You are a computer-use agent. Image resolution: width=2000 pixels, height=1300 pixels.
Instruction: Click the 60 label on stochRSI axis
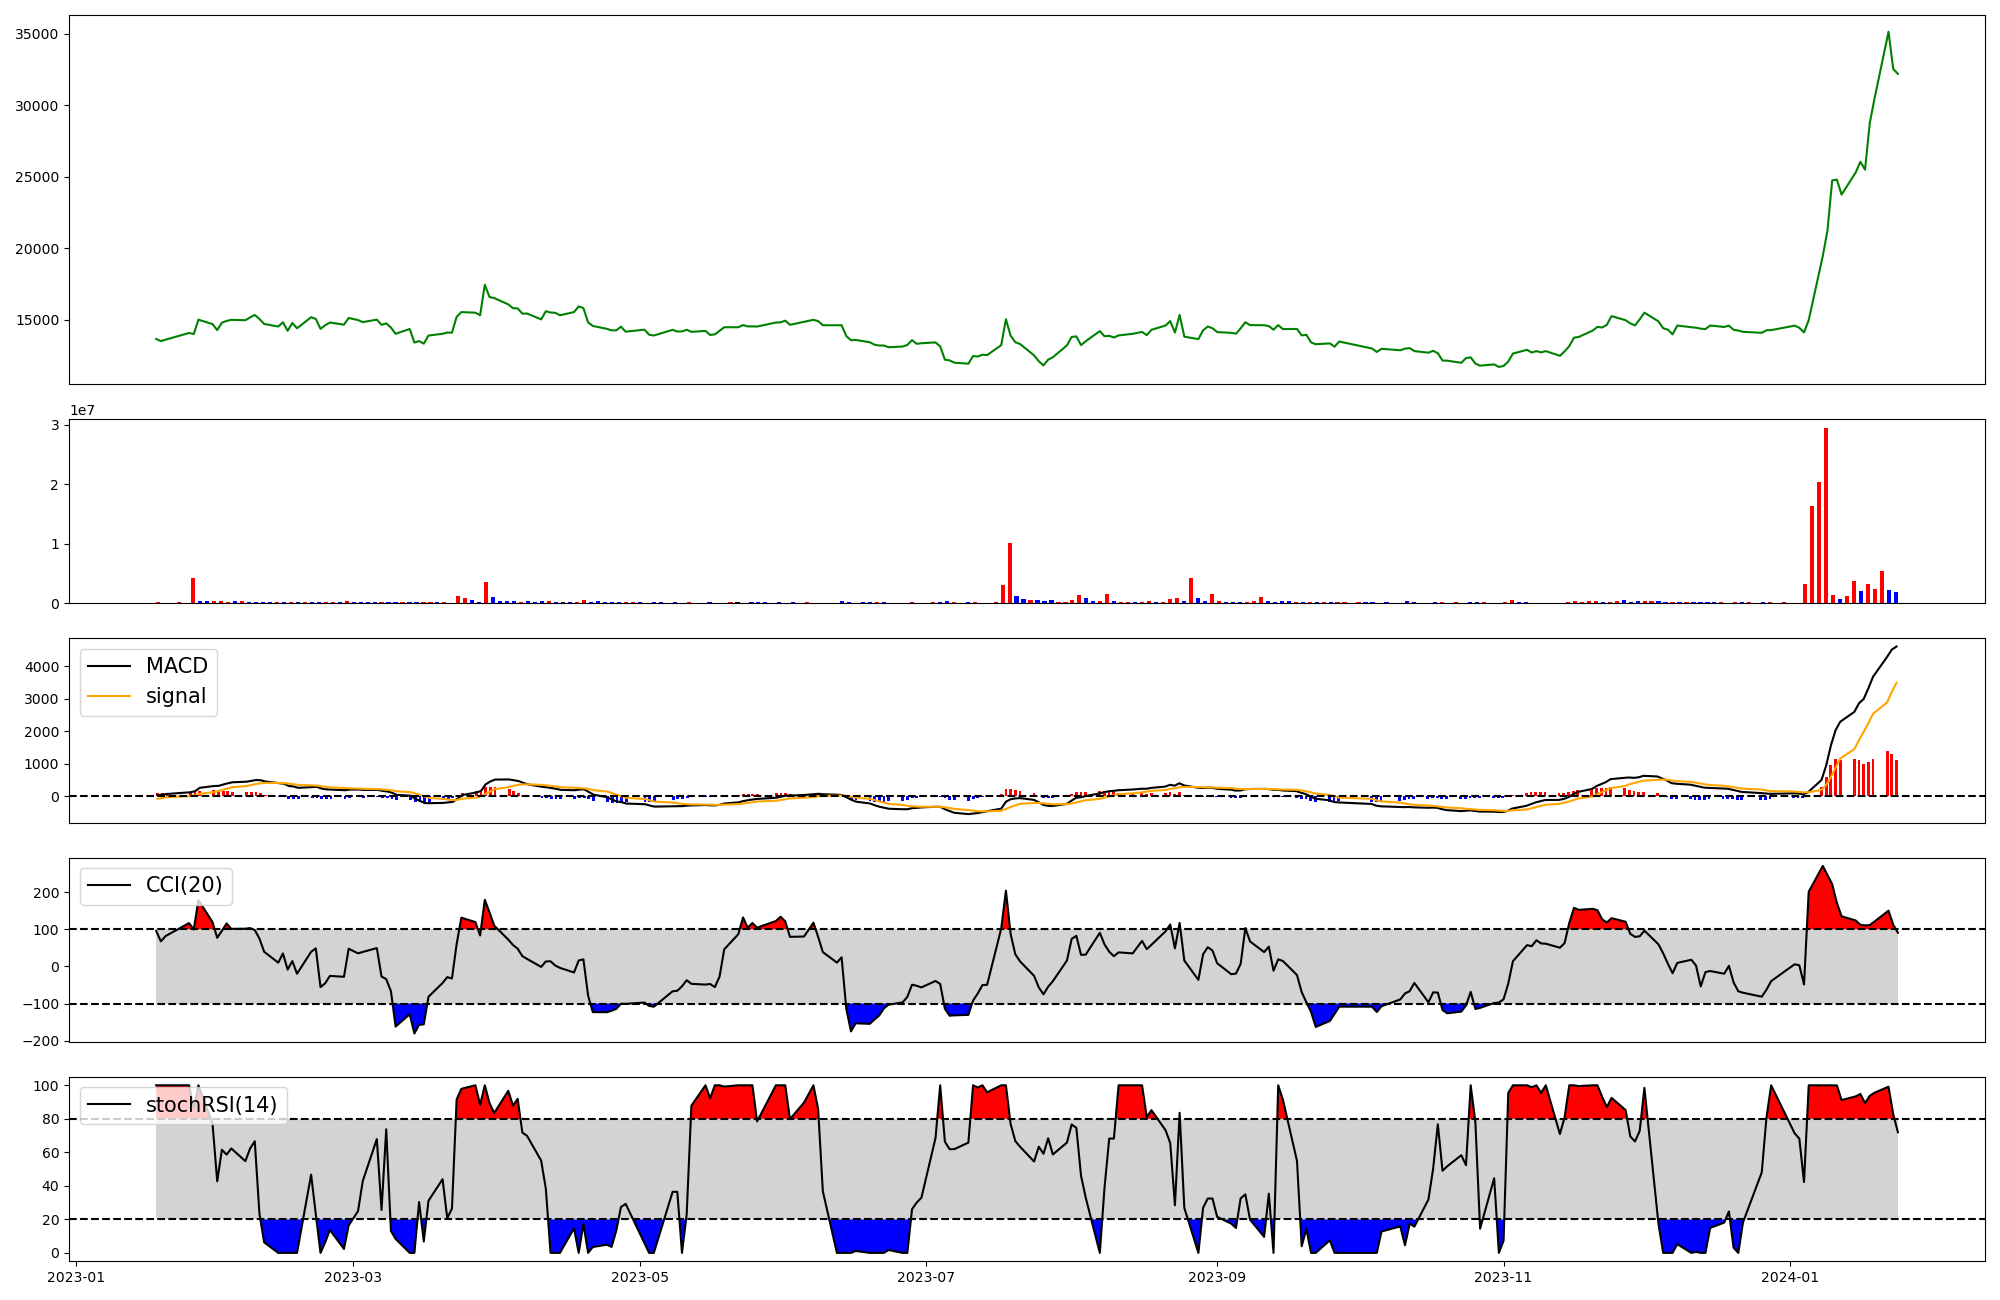coord(50,1153)
